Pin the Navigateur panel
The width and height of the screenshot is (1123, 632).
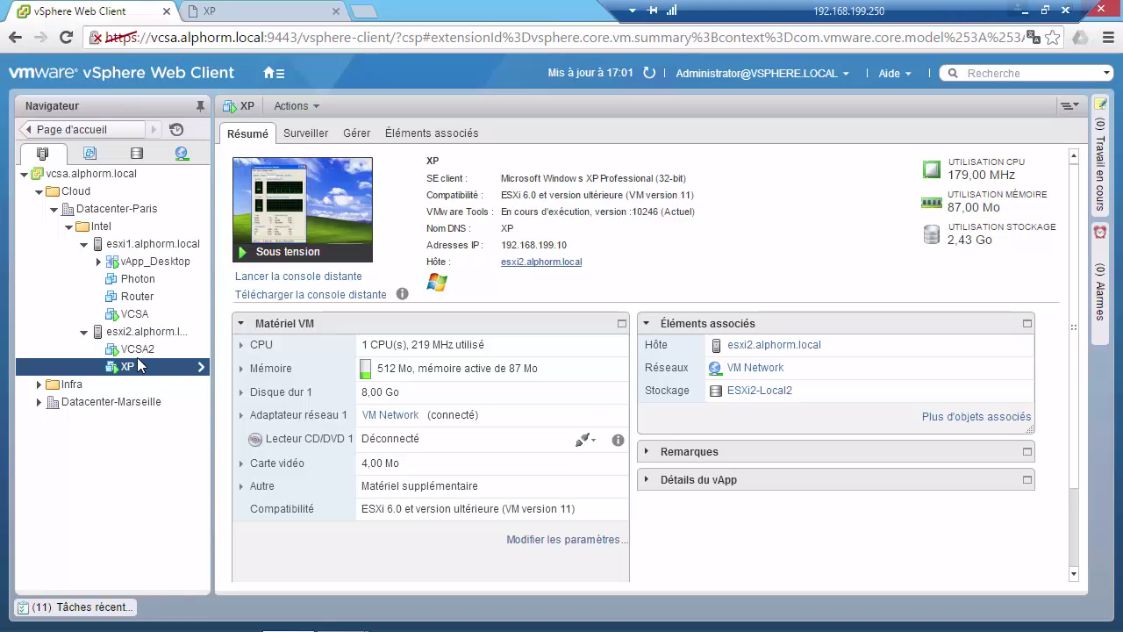click(x=201, y=106)
